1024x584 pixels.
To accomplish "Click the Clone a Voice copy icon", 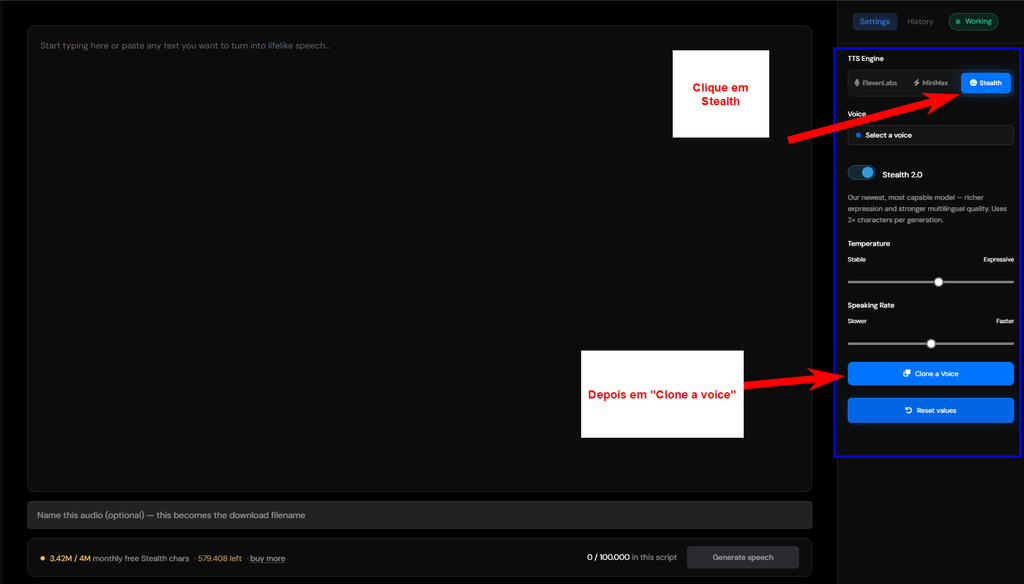I will [906, 374].
